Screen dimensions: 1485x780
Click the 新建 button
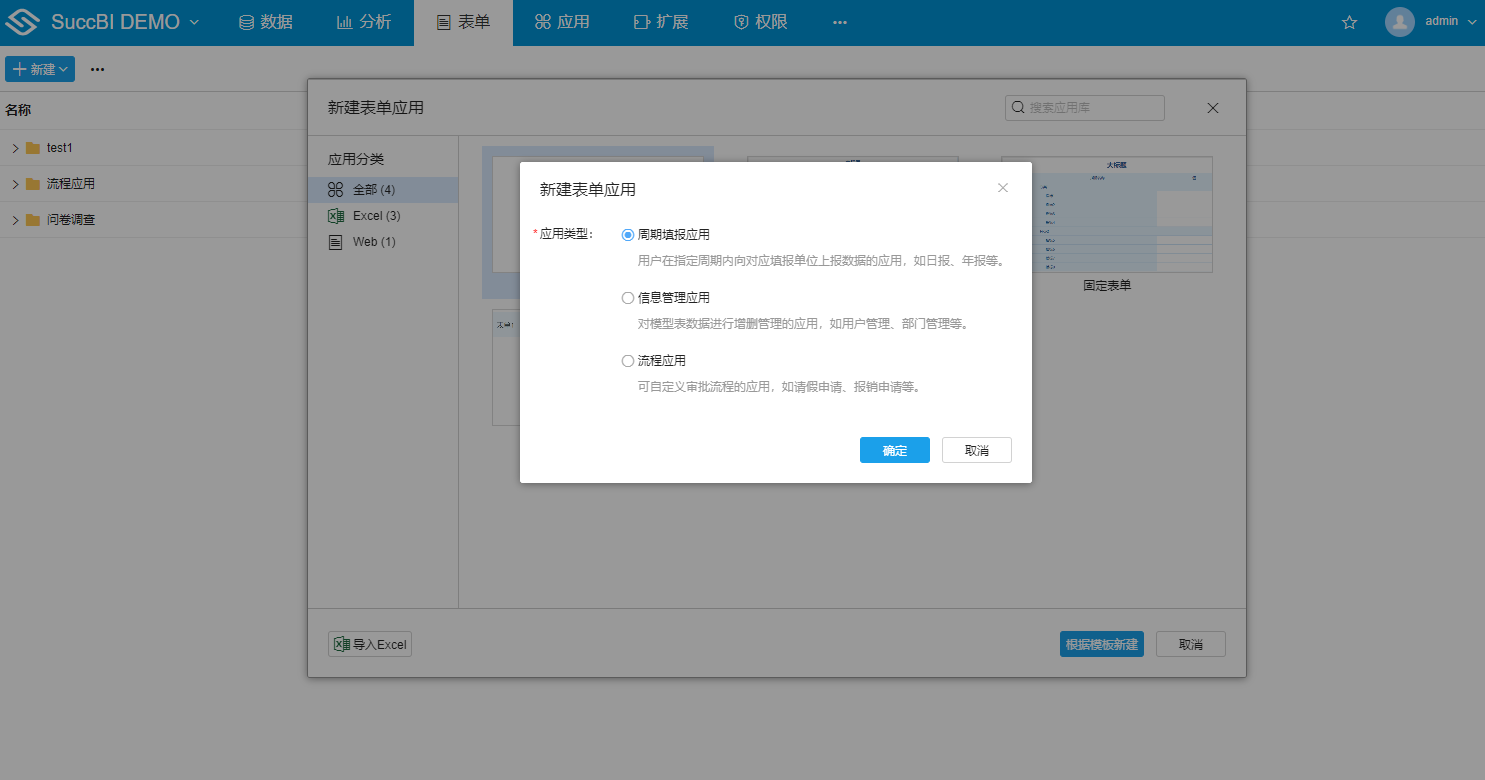[40, 69]
